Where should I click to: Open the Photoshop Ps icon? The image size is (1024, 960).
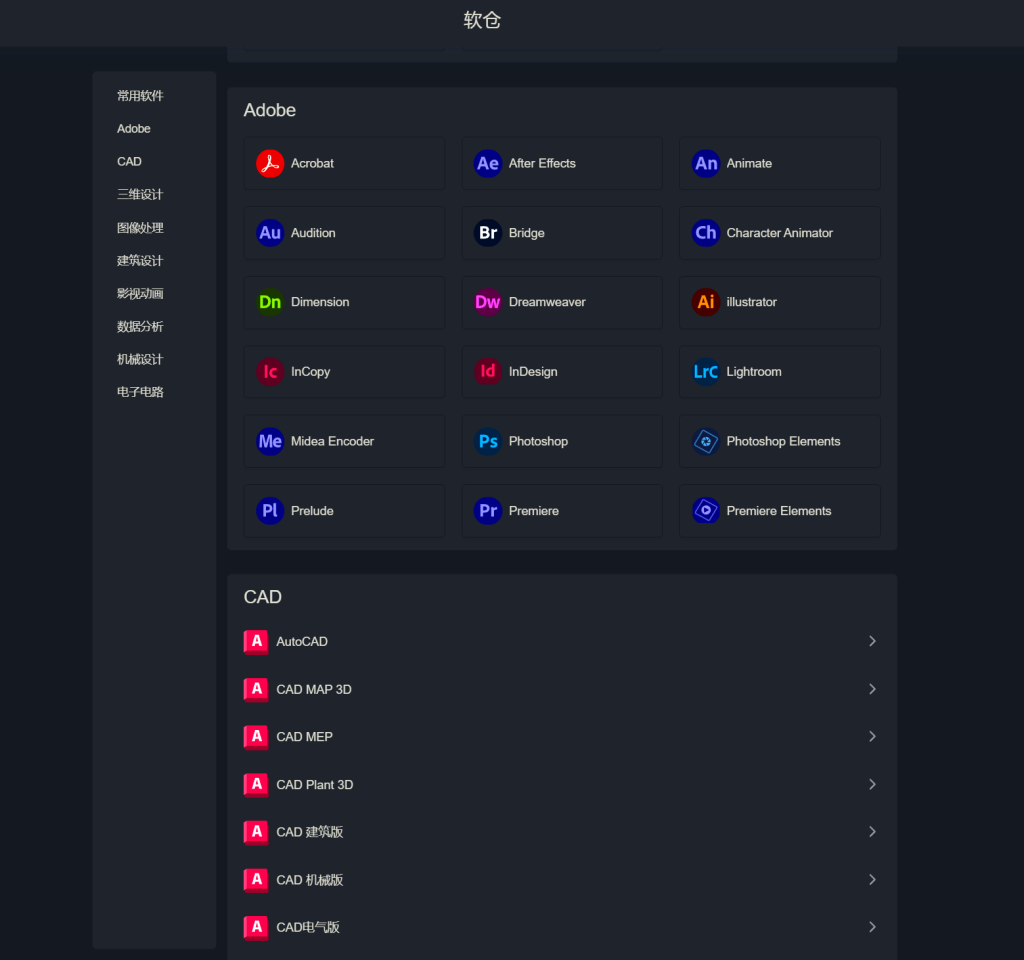[x=488, y=441]
